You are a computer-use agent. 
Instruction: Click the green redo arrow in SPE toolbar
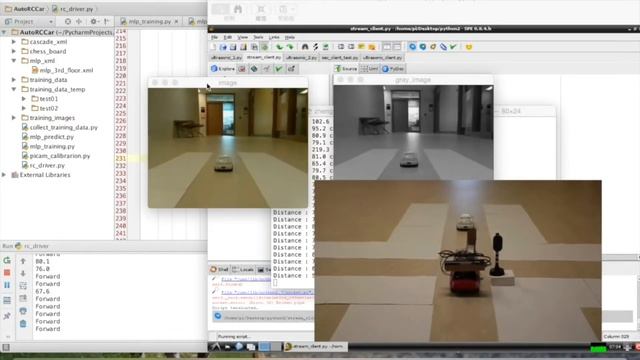coord(290,47)
